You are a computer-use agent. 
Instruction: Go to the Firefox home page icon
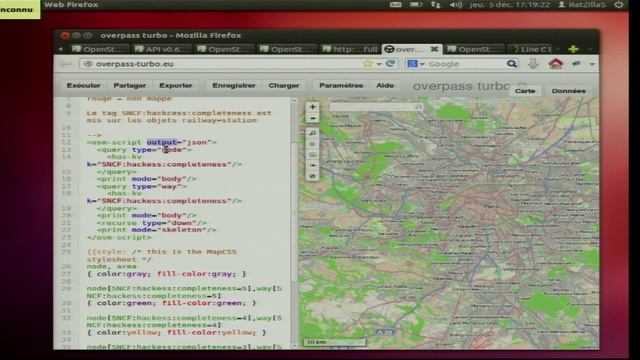556,64
